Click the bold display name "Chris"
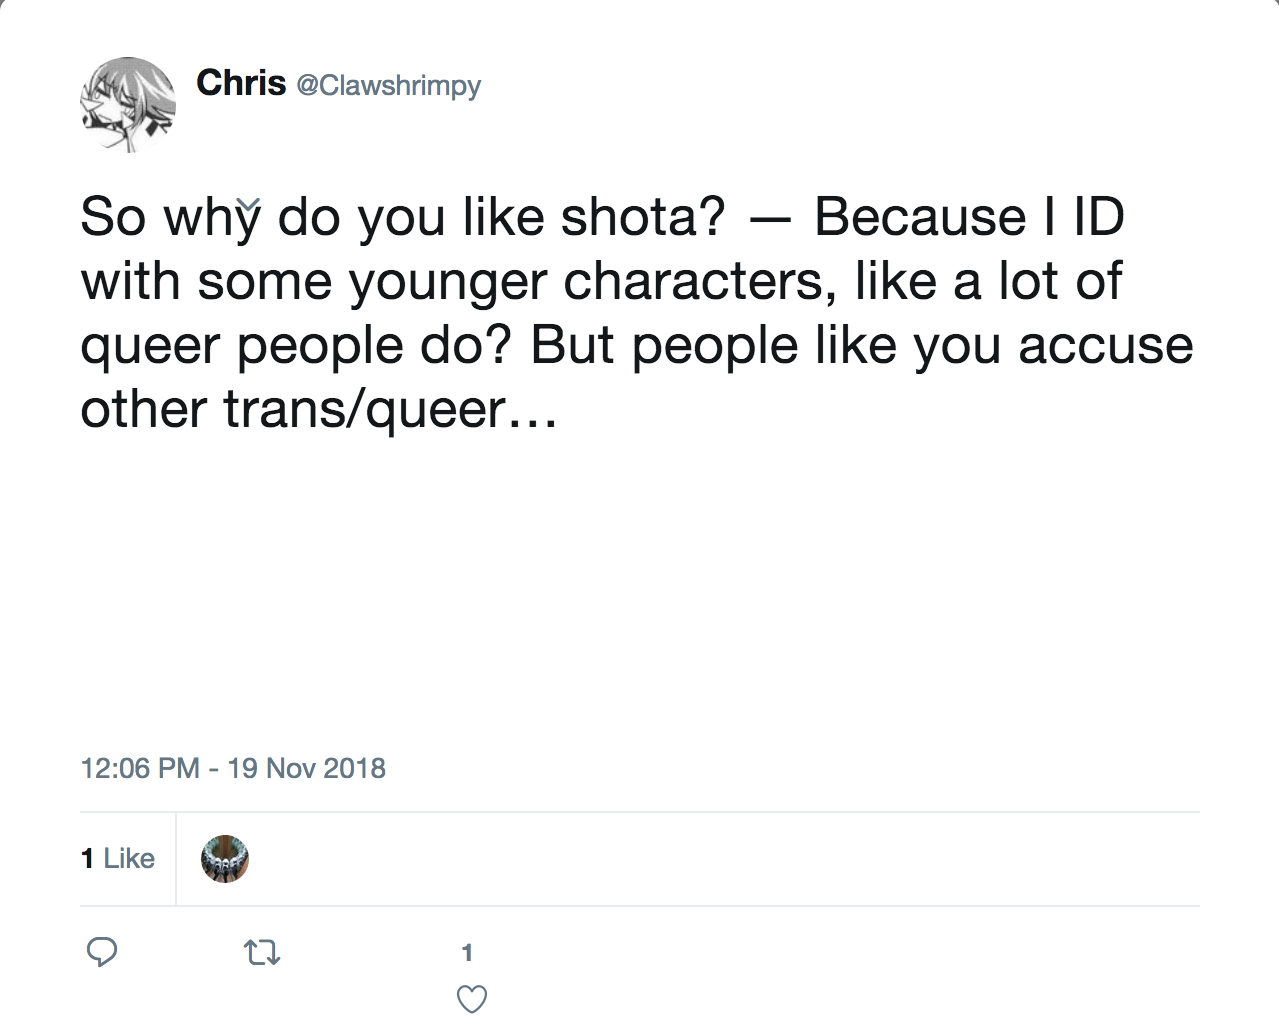Image resolution: width=1279 pixels, height=1029 pixels. 241,83
